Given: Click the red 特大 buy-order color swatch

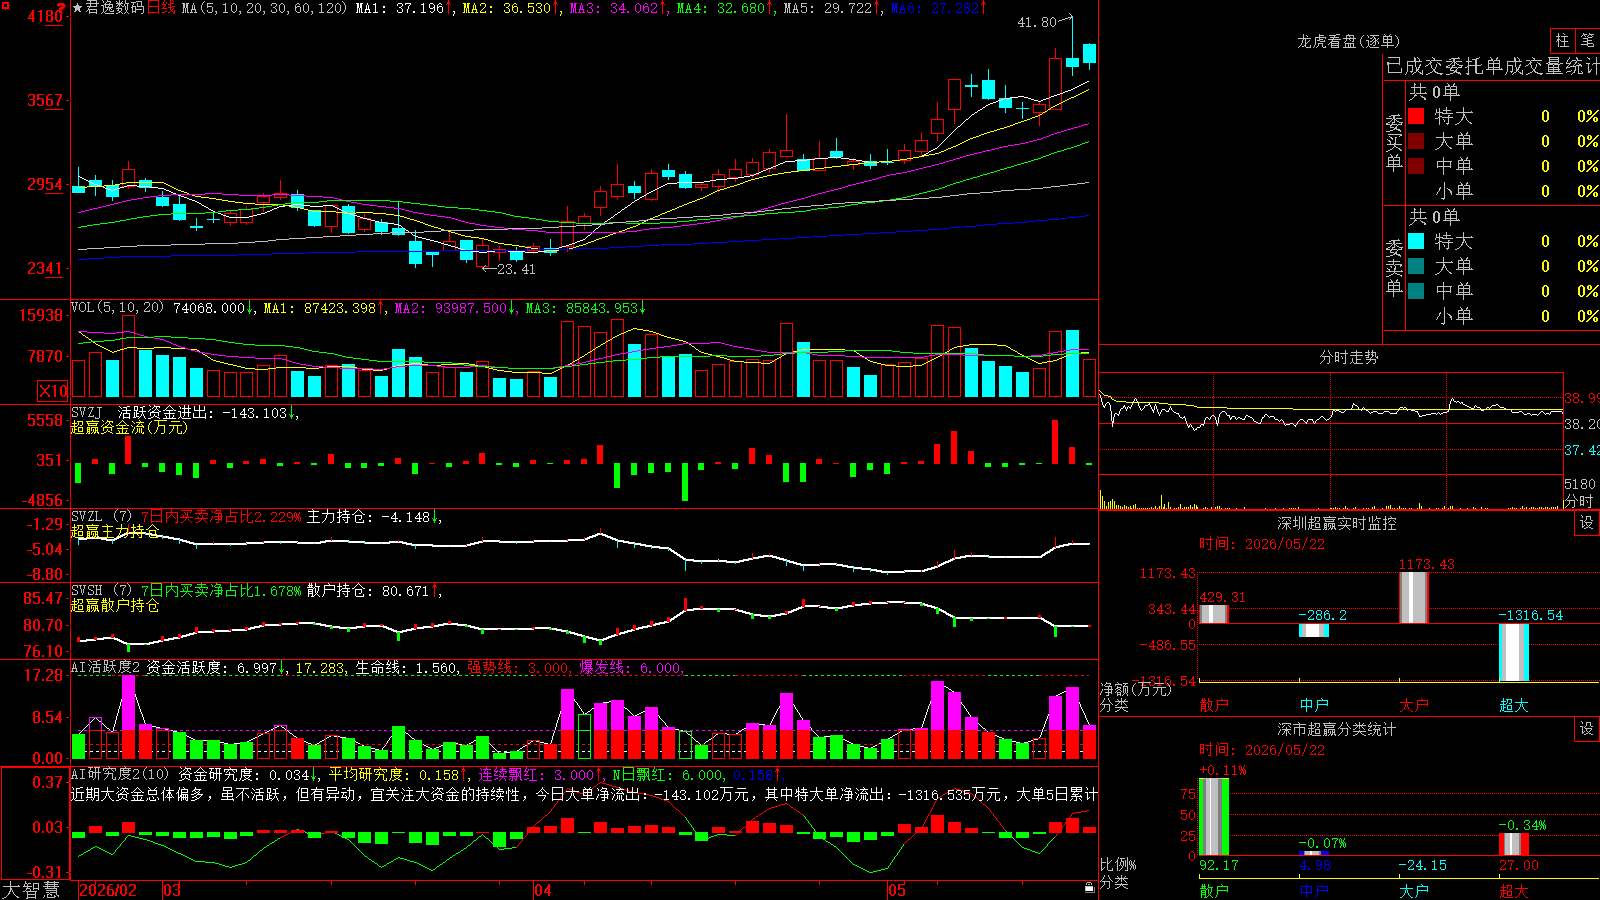Looking at the screenshot, I should pos(1416,116).
